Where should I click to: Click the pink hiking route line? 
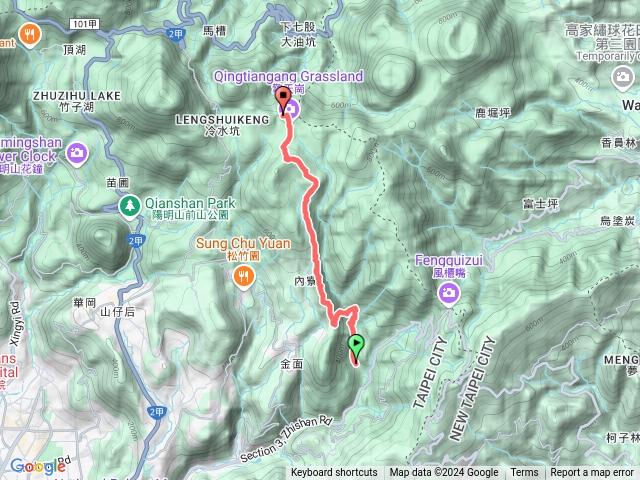[x=312, y=229]
